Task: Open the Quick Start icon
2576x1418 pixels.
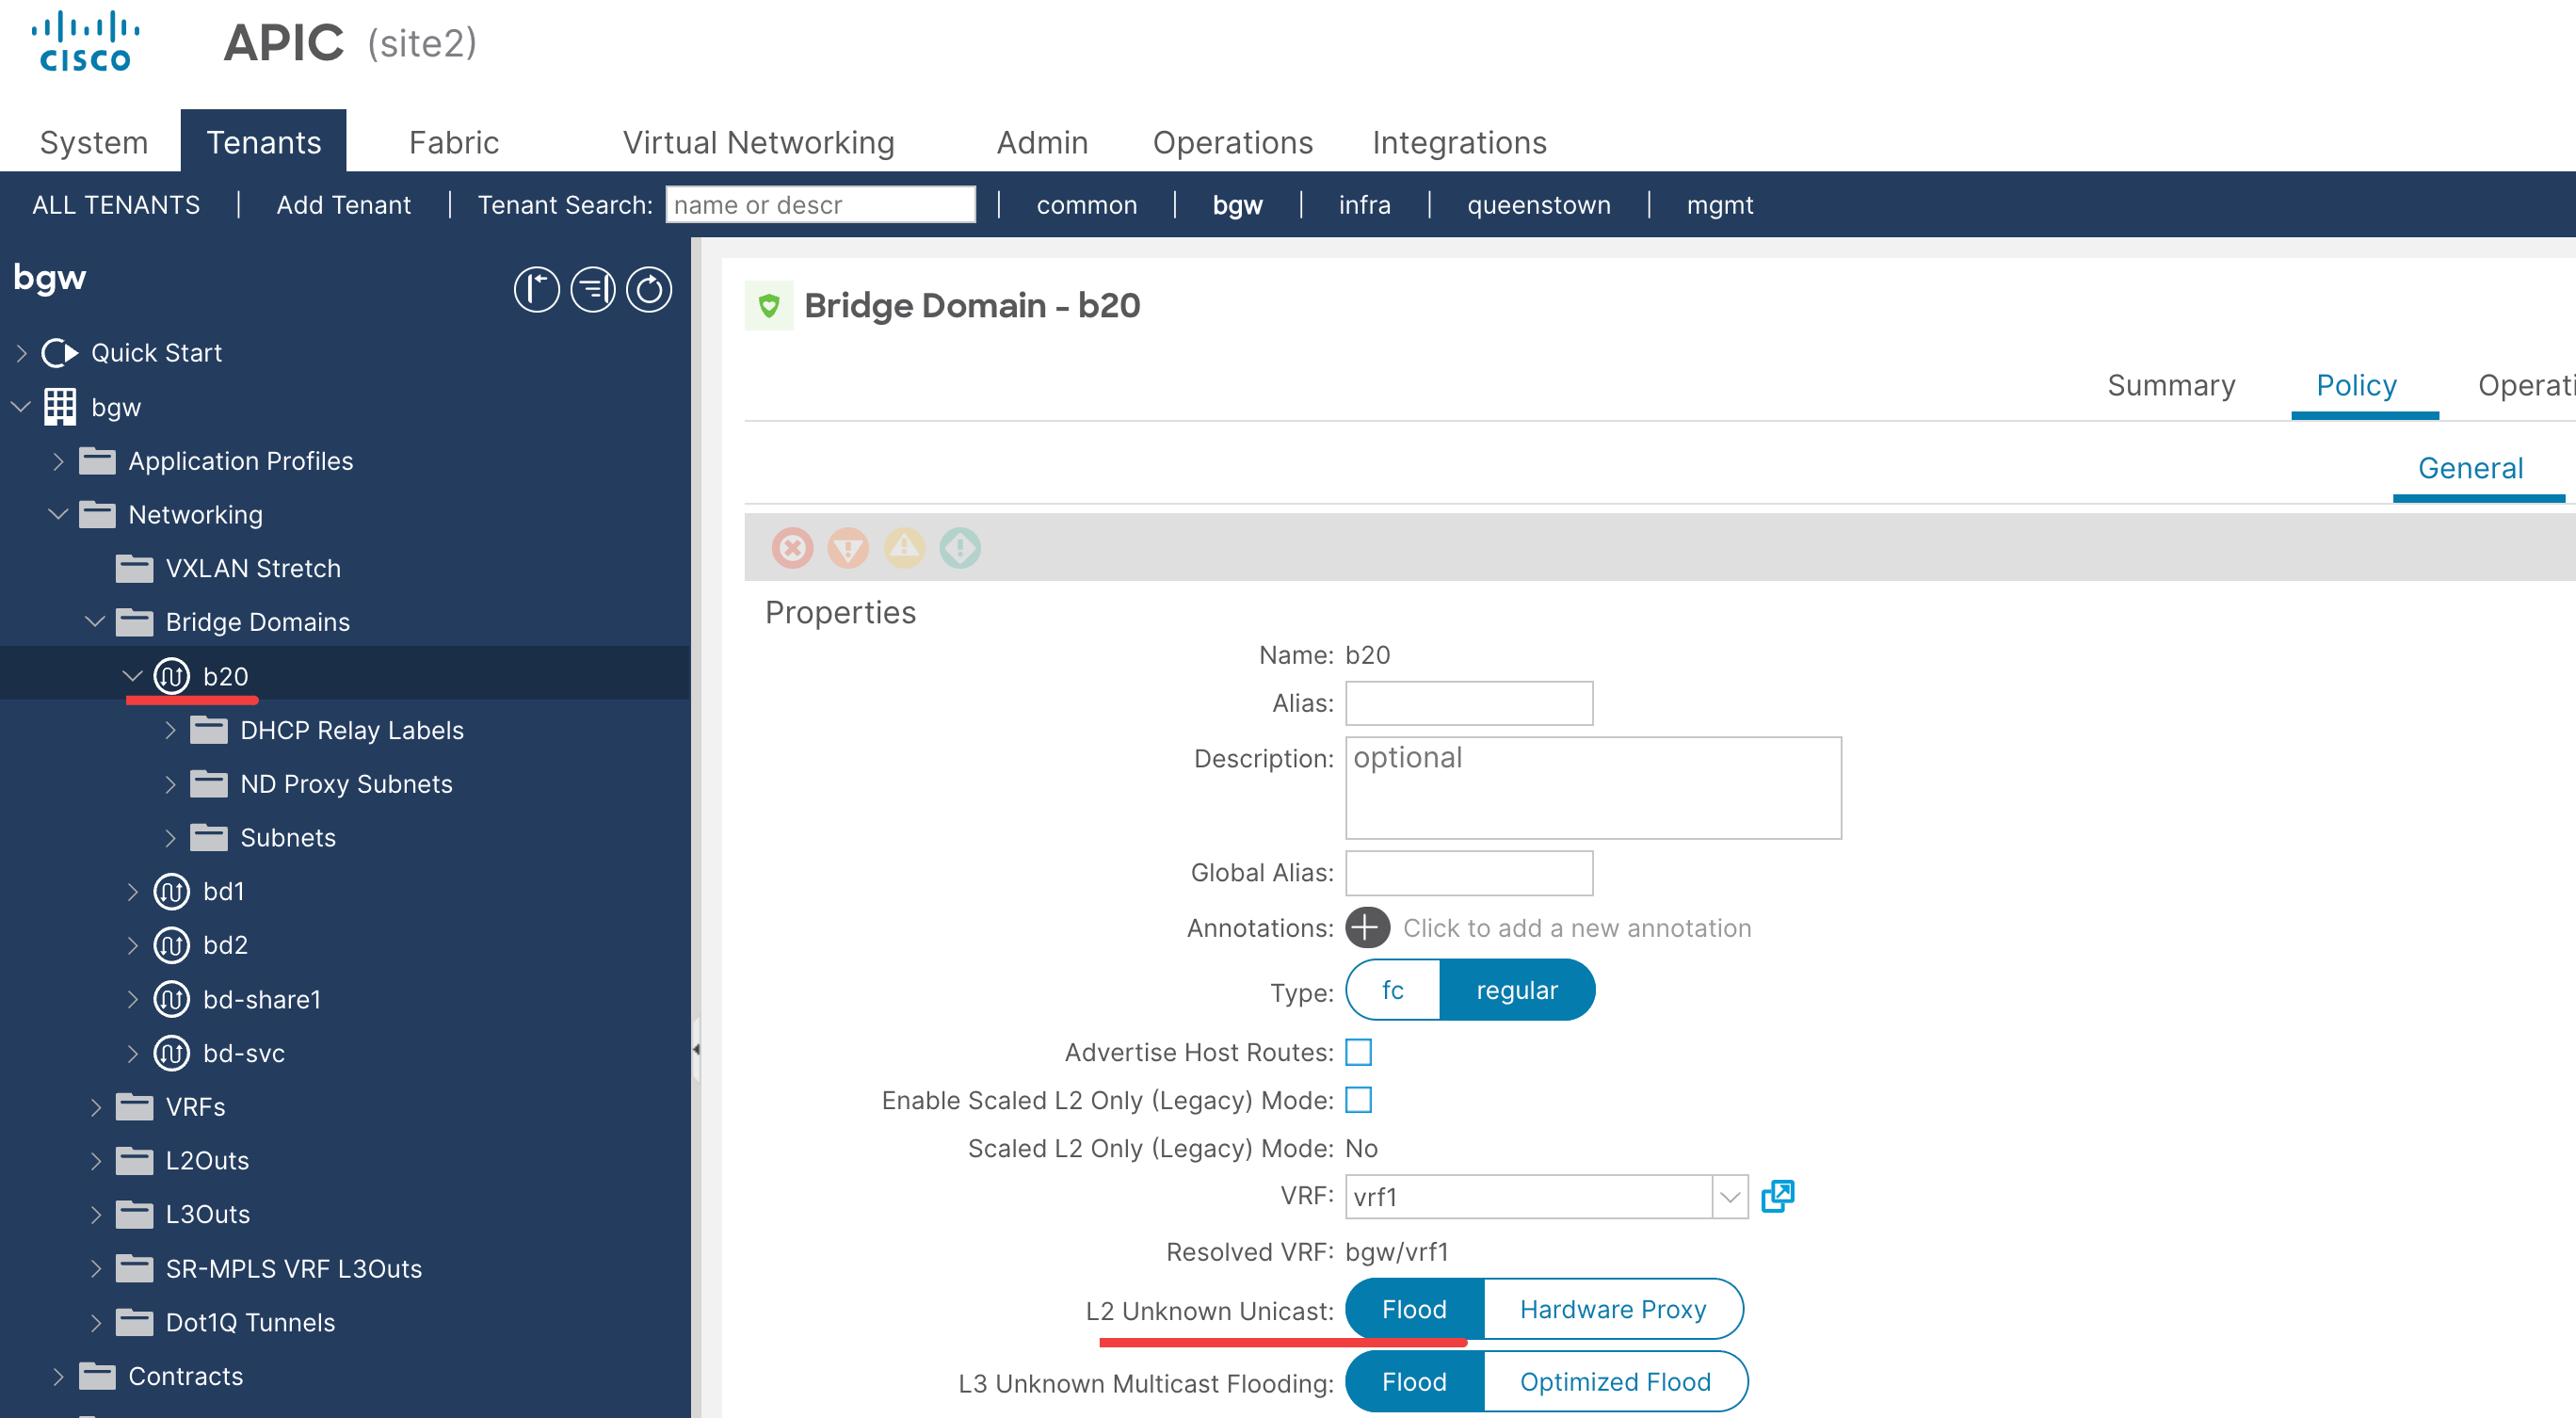Action: click(x=59, y=353)
